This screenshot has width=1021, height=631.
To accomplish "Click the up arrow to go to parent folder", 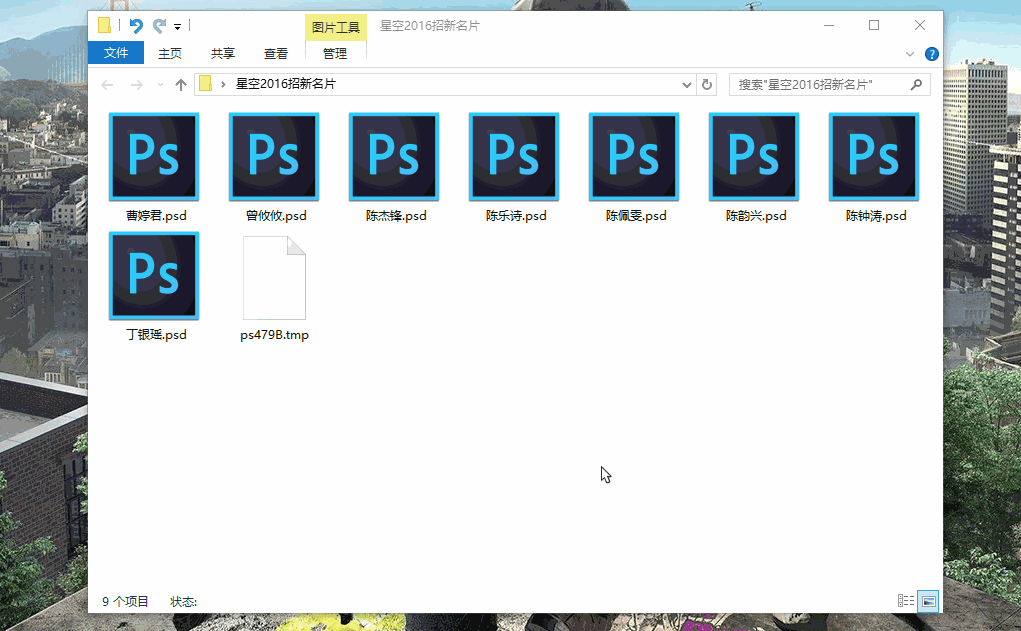I will 180,85.
